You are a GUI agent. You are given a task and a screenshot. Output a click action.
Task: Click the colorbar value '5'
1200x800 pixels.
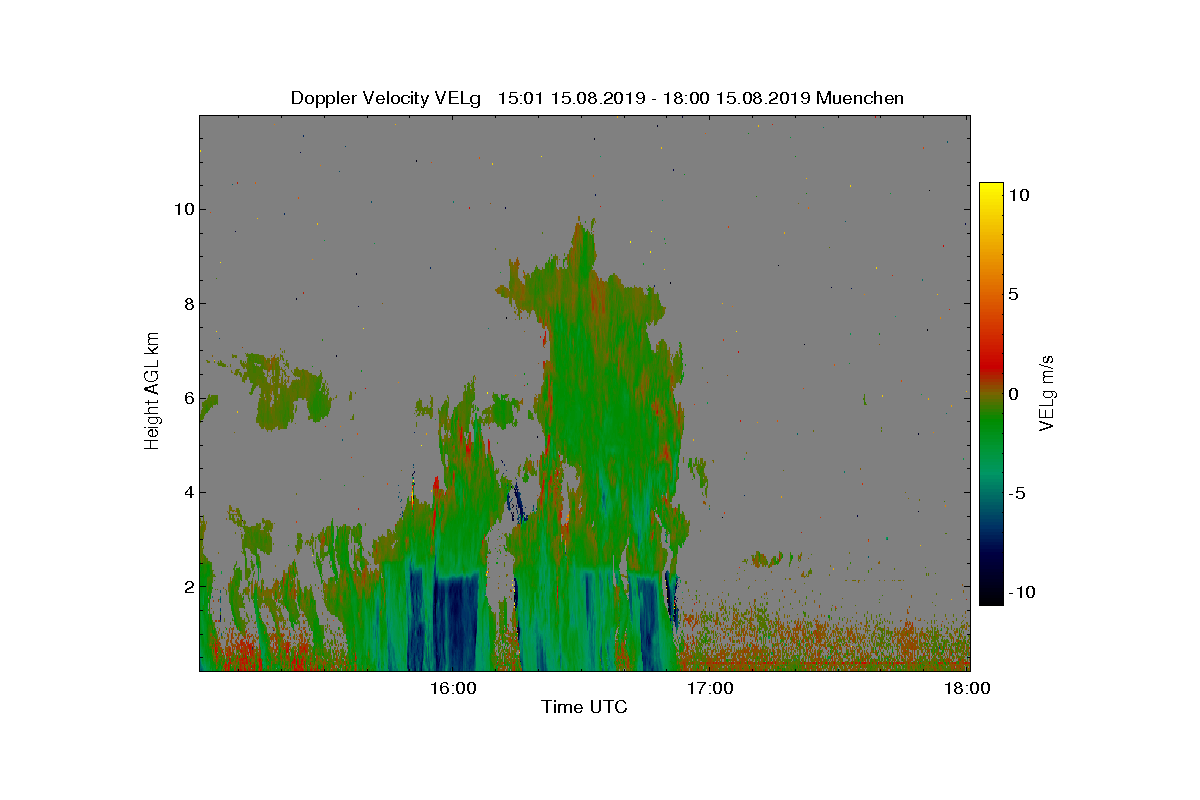click(1013, 295)
